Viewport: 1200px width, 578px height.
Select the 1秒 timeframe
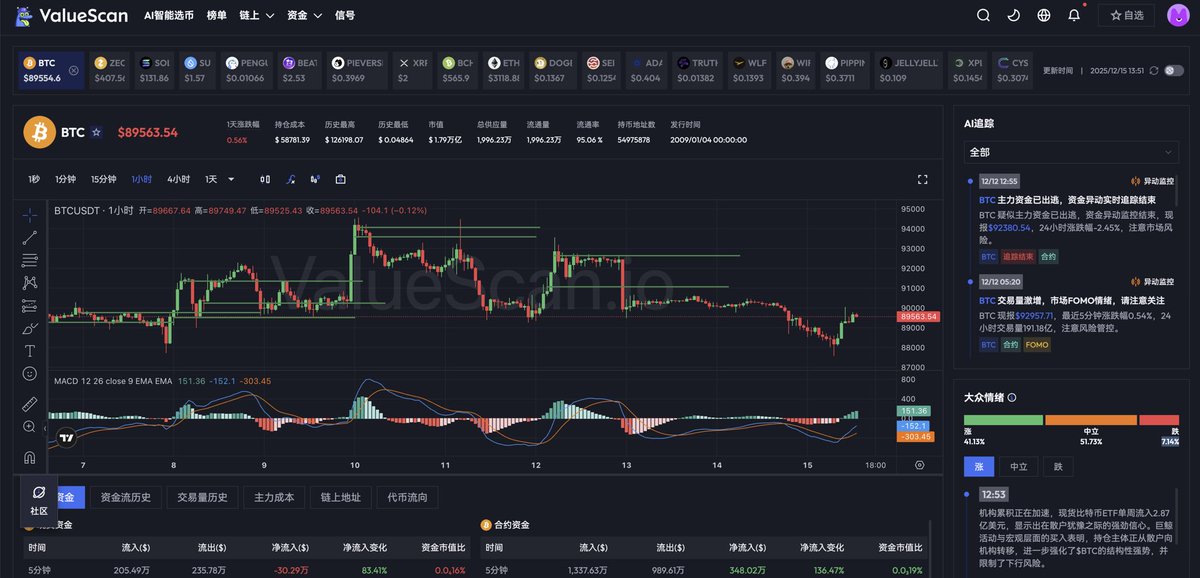pos(34,179)
